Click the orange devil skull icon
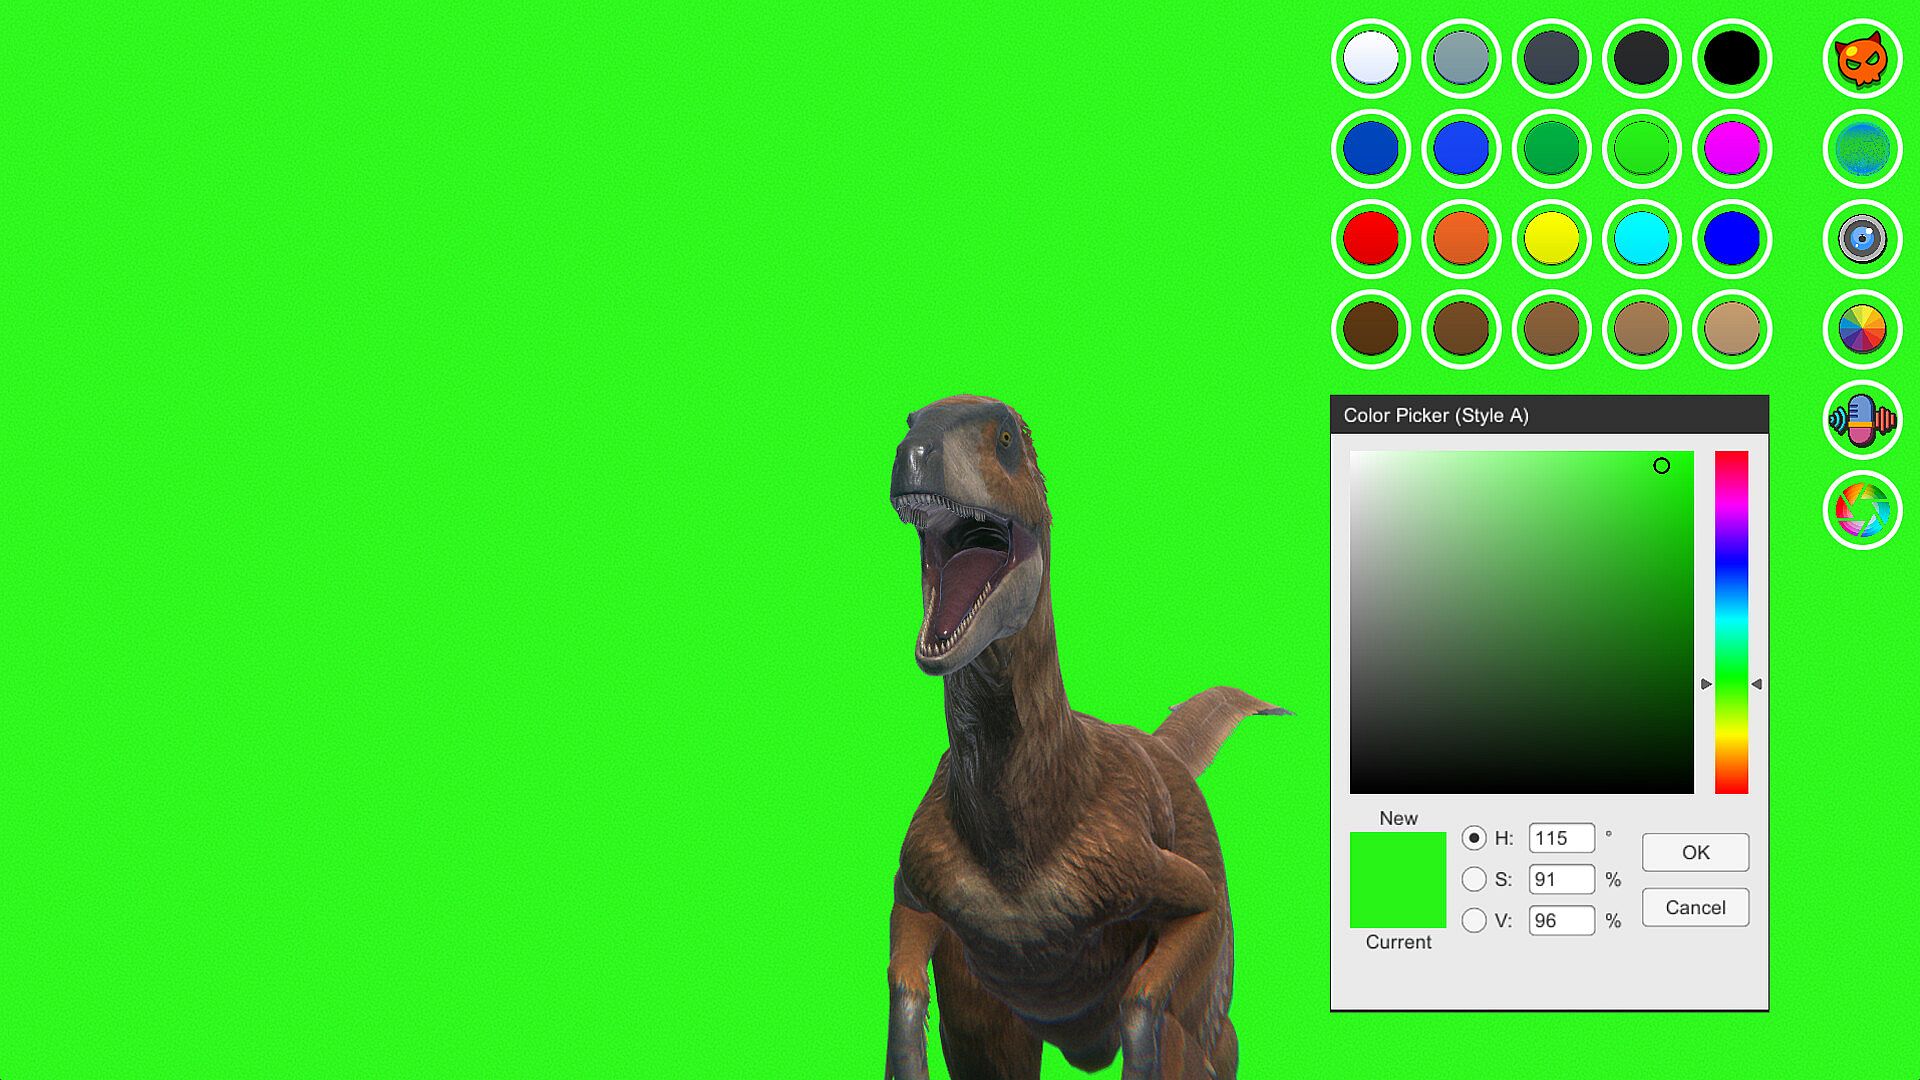 coord(1862,59)
